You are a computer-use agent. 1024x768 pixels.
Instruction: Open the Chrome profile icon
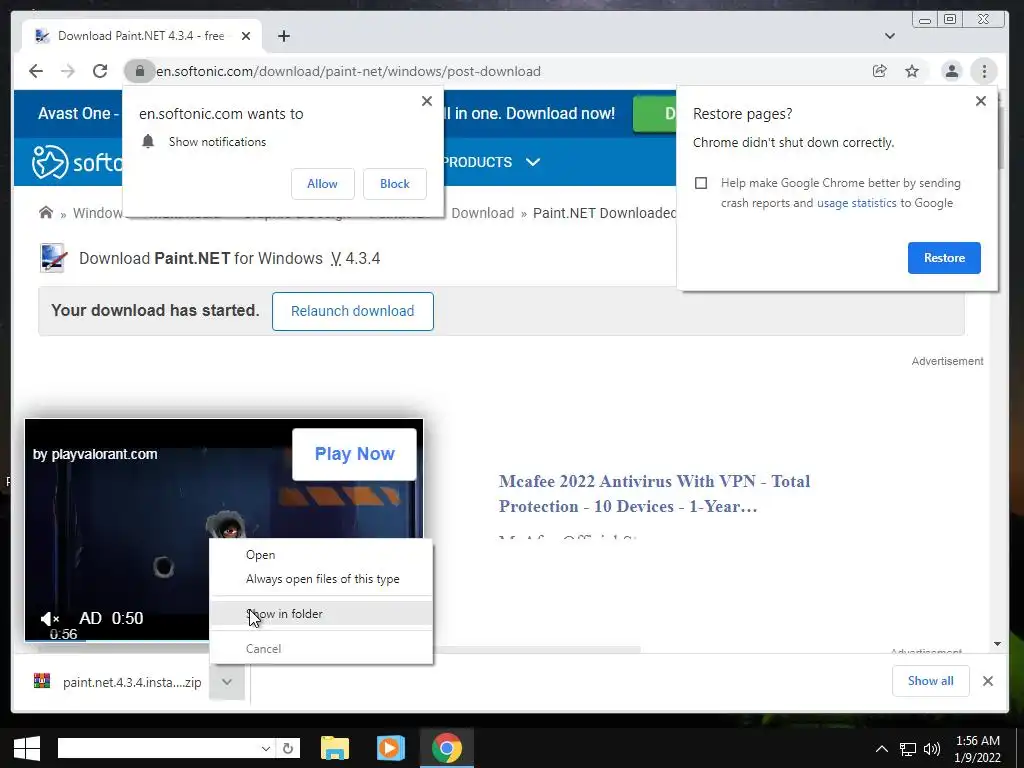pos(952,71)
